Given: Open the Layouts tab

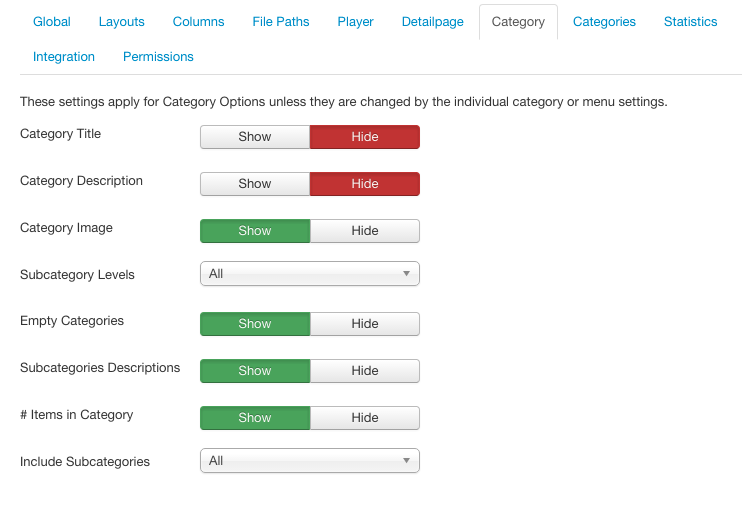Looking at the screenshot, I should (122, 22).
